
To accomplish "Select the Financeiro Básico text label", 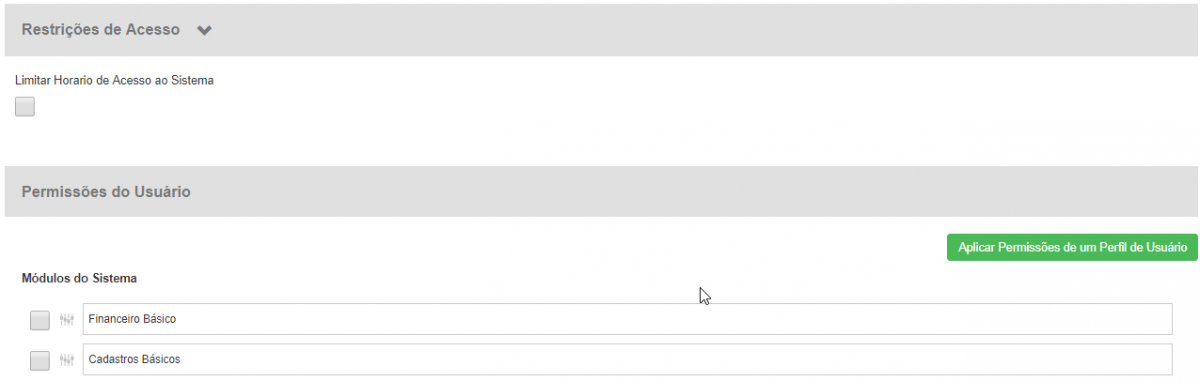I will [132, 319].
